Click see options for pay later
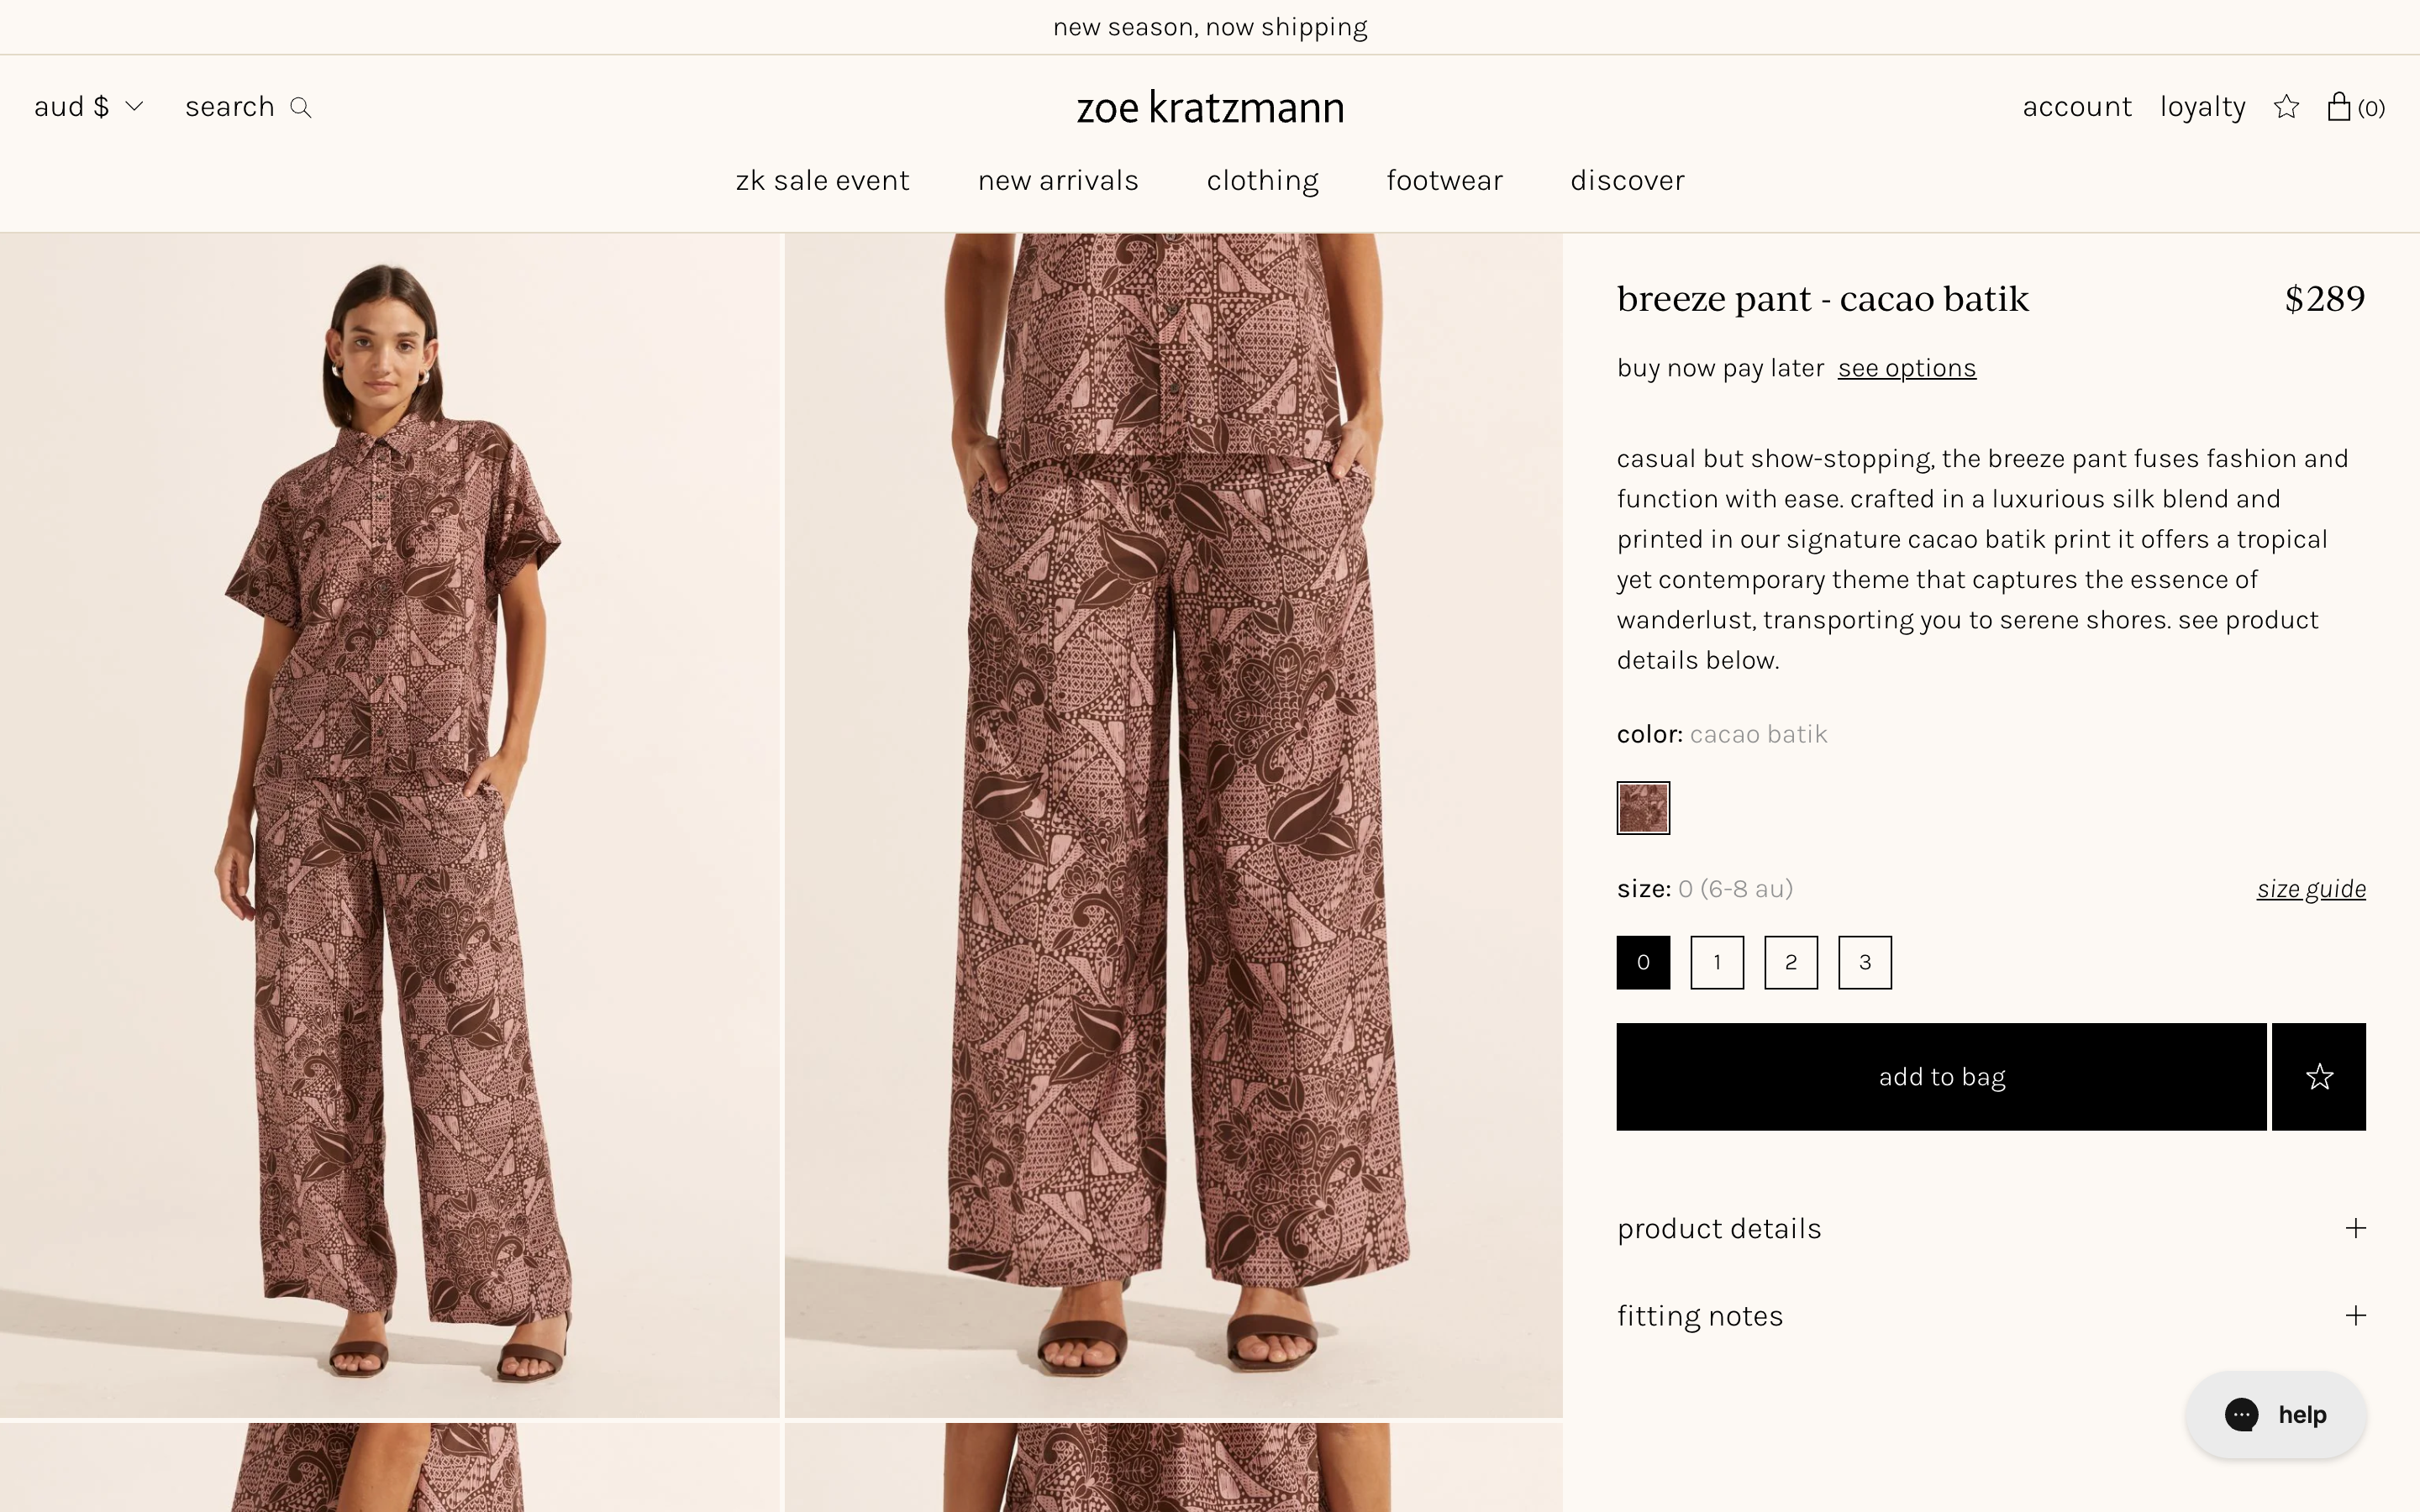2420x1512 pixels. pyautogui.click(x=1906, y=368)
